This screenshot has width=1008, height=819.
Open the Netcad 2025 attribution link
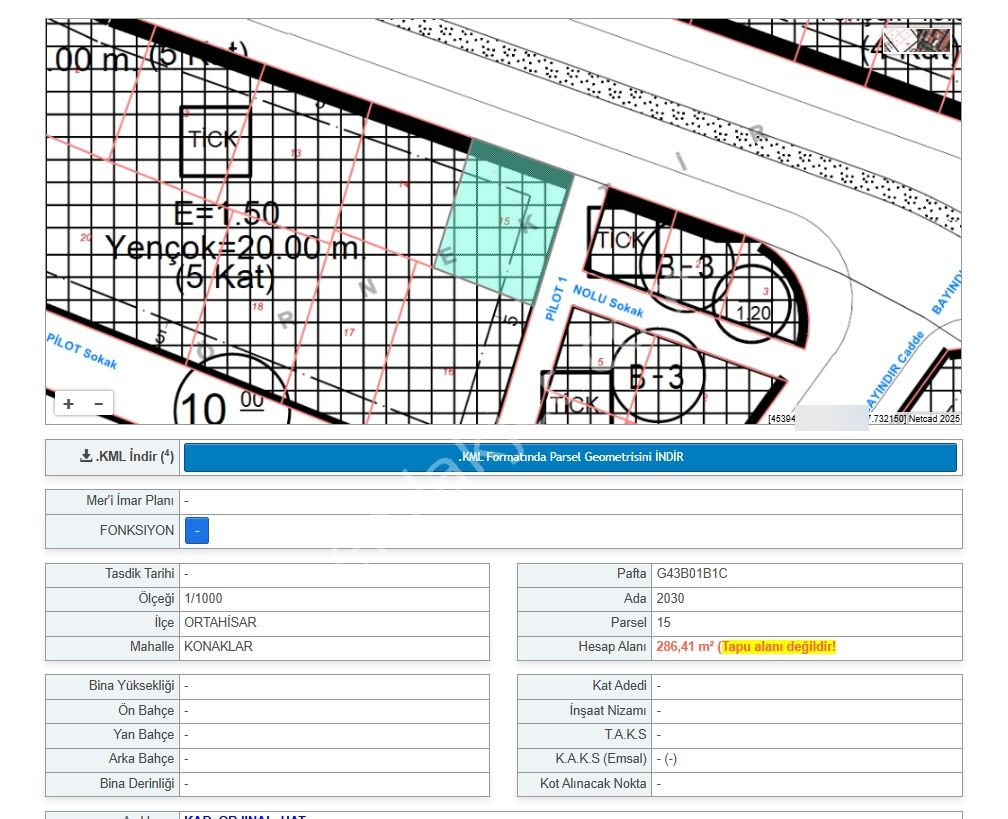[934, 419]
